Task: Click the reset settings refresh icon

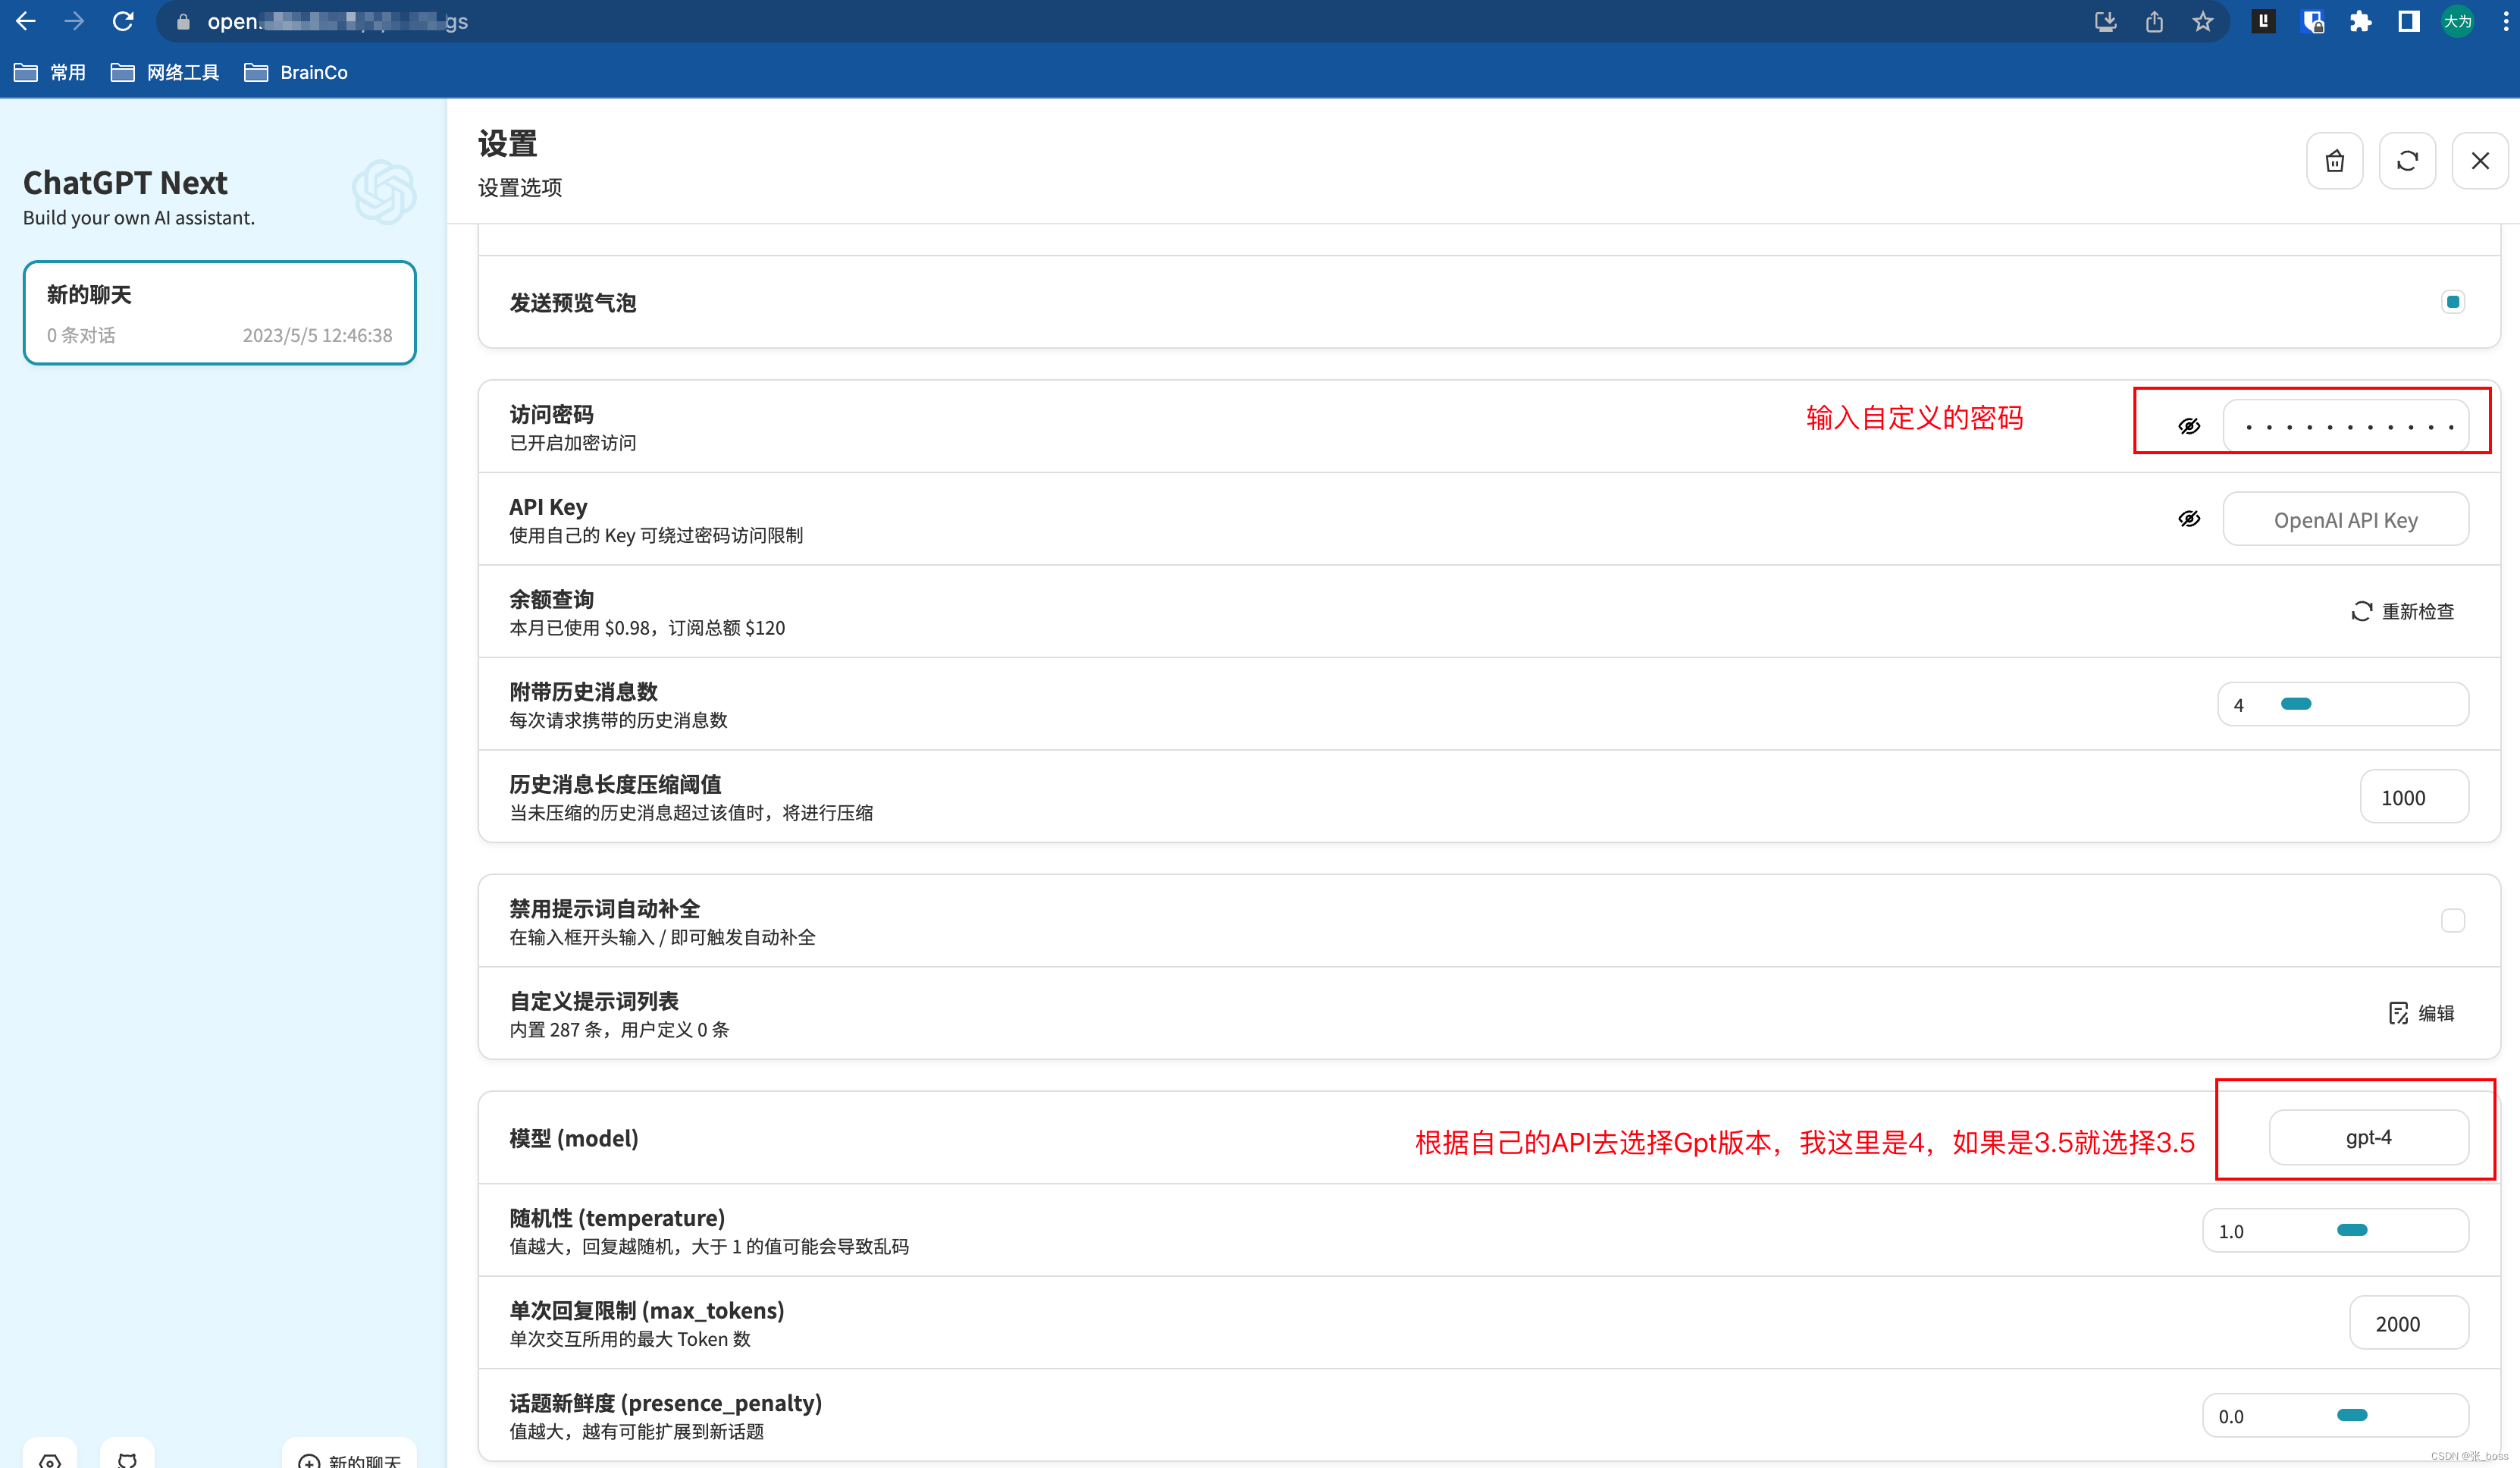Action: click(x=2407, y=161)
